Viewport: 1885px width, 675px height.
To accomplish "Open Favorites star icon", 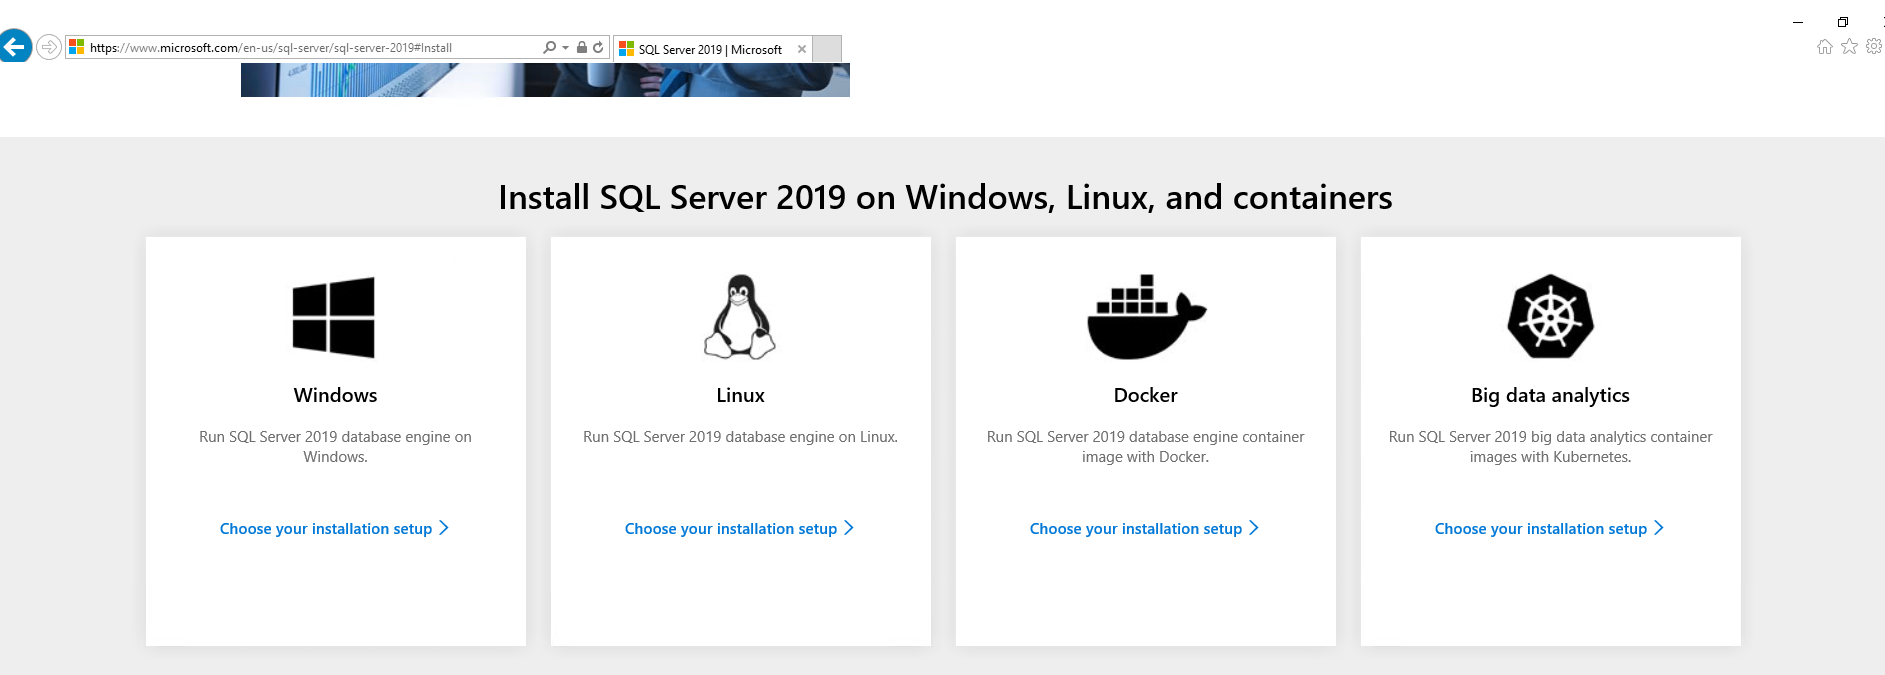I will point(1850,46).
